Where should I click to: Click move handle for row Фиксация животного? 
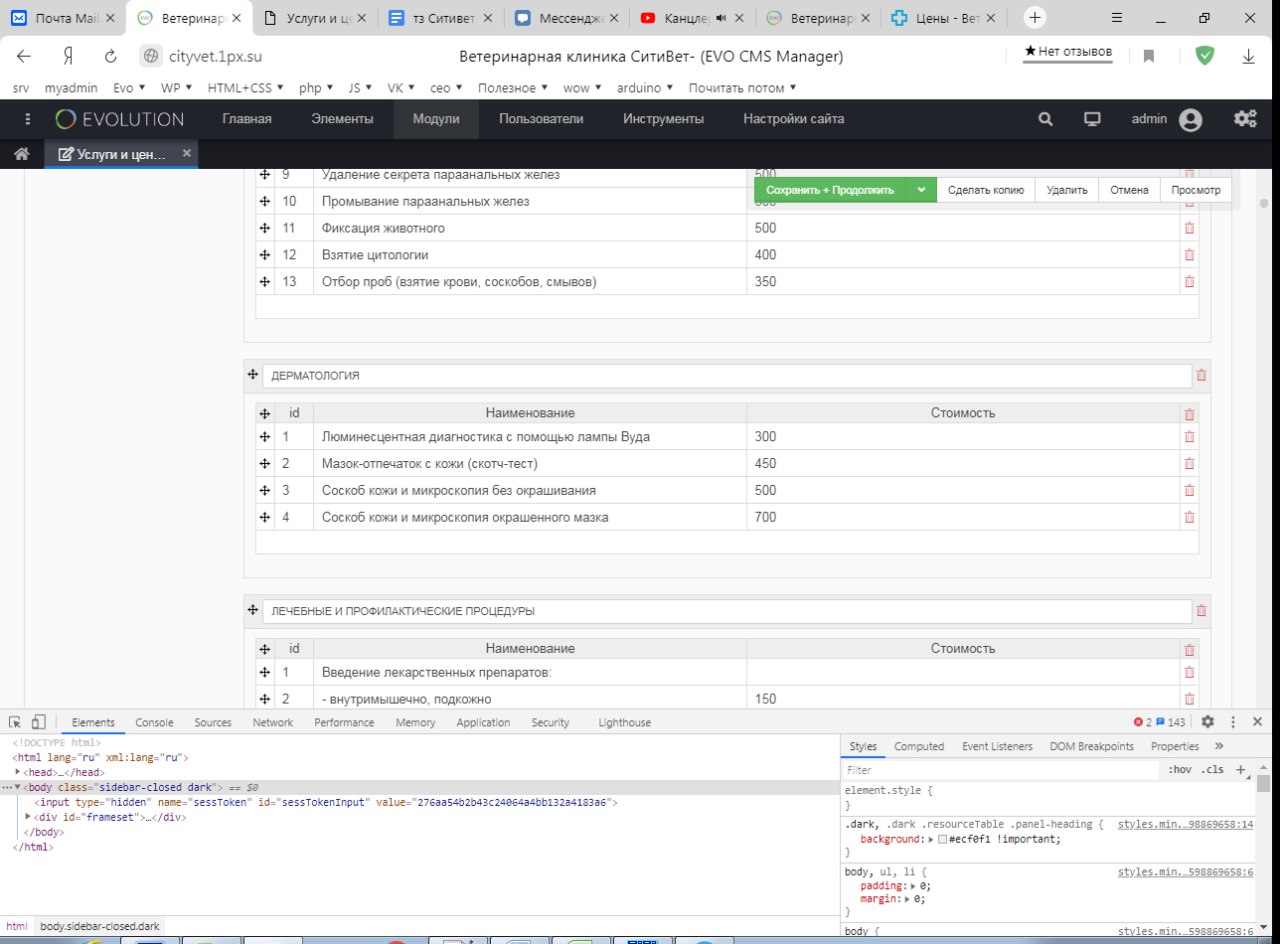coord(265,228)
